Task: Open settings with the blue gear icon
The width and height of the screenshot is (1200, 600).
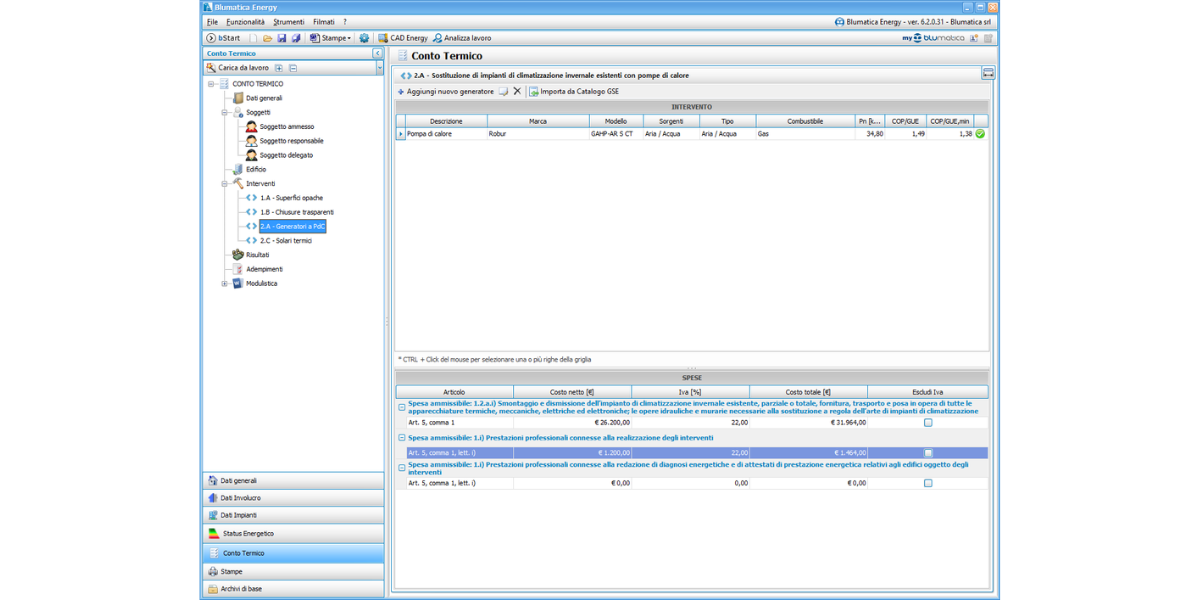Action: pos(364,38)
